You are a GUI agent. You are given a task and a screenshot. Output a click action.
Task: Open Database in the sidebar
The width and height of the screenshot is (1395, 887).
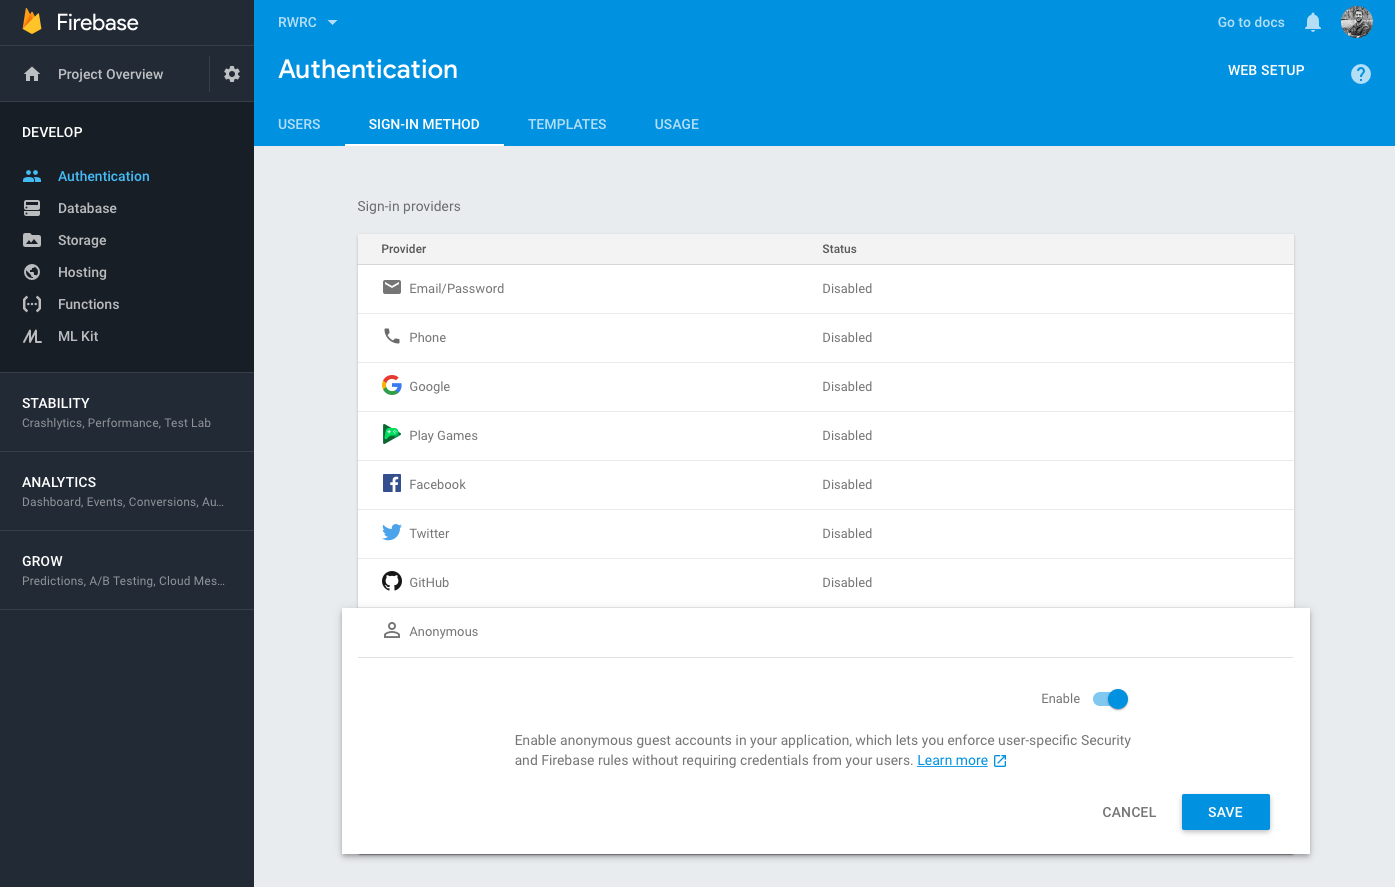pyautogui.click(x=87, y=208)
